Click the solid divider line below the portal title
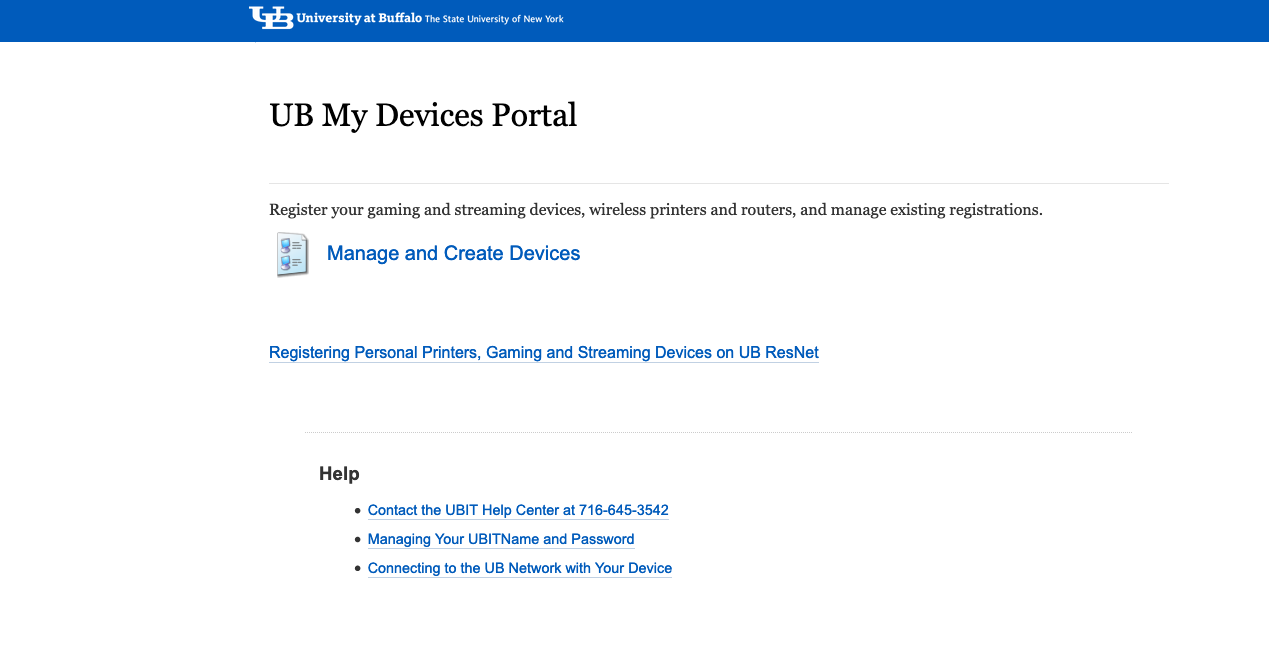Image resolution: width=1269 pixels, height=658 pixels. tap(718, 184)
